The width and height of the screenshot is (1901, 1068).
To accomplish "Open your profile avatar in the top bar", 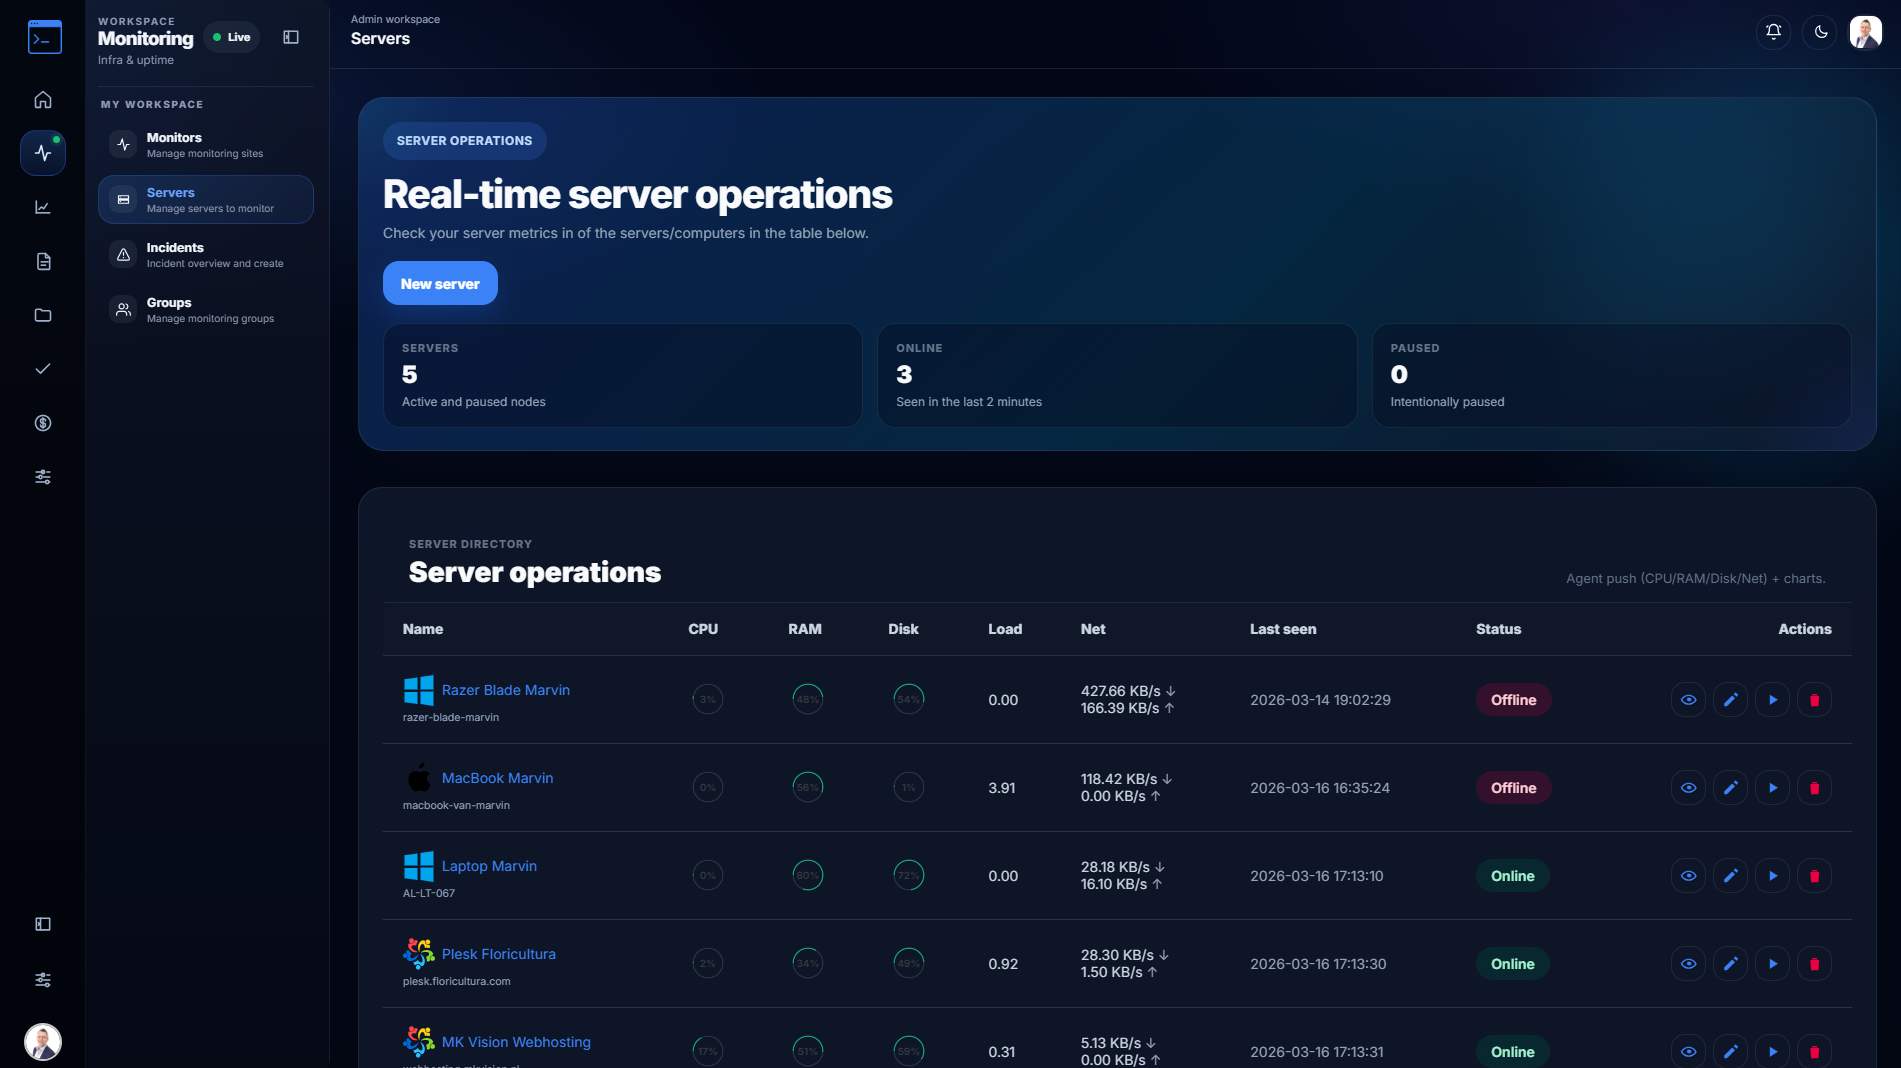I will tap(1863, 32).
